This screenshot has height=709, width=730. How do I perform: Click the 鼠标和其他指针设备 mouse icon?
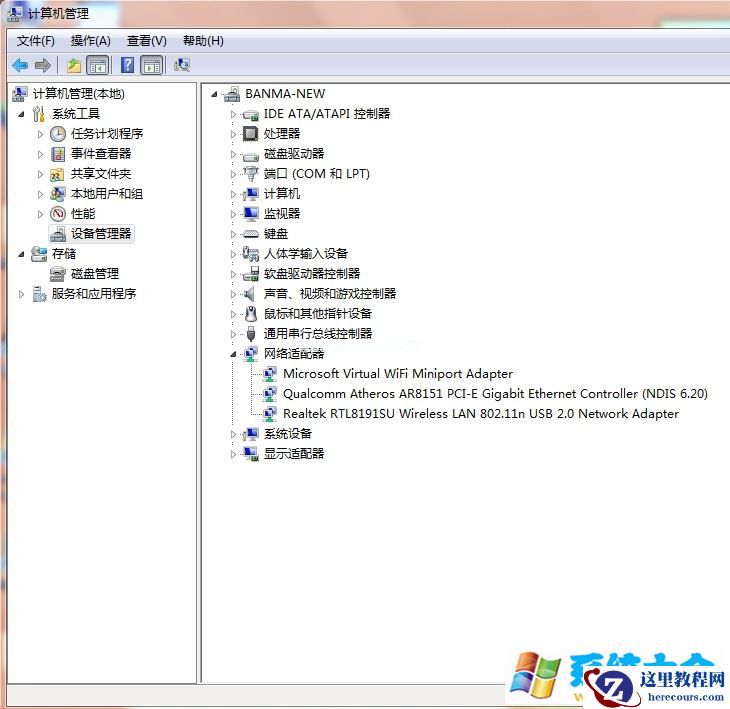[x=251, y=314]
